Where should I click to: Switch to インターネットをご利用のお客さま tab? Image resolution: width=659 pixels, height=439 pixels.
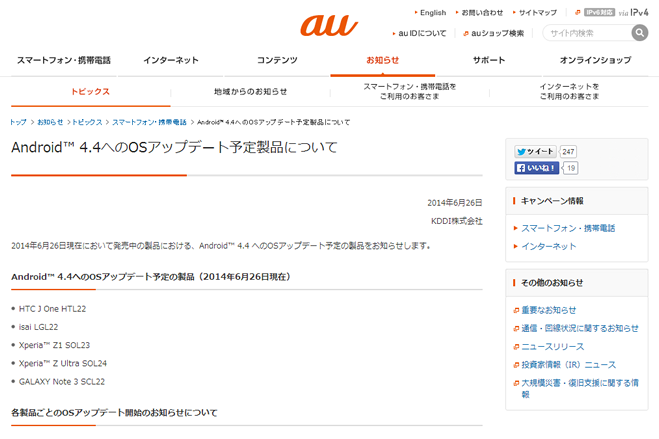coord(569,91)
